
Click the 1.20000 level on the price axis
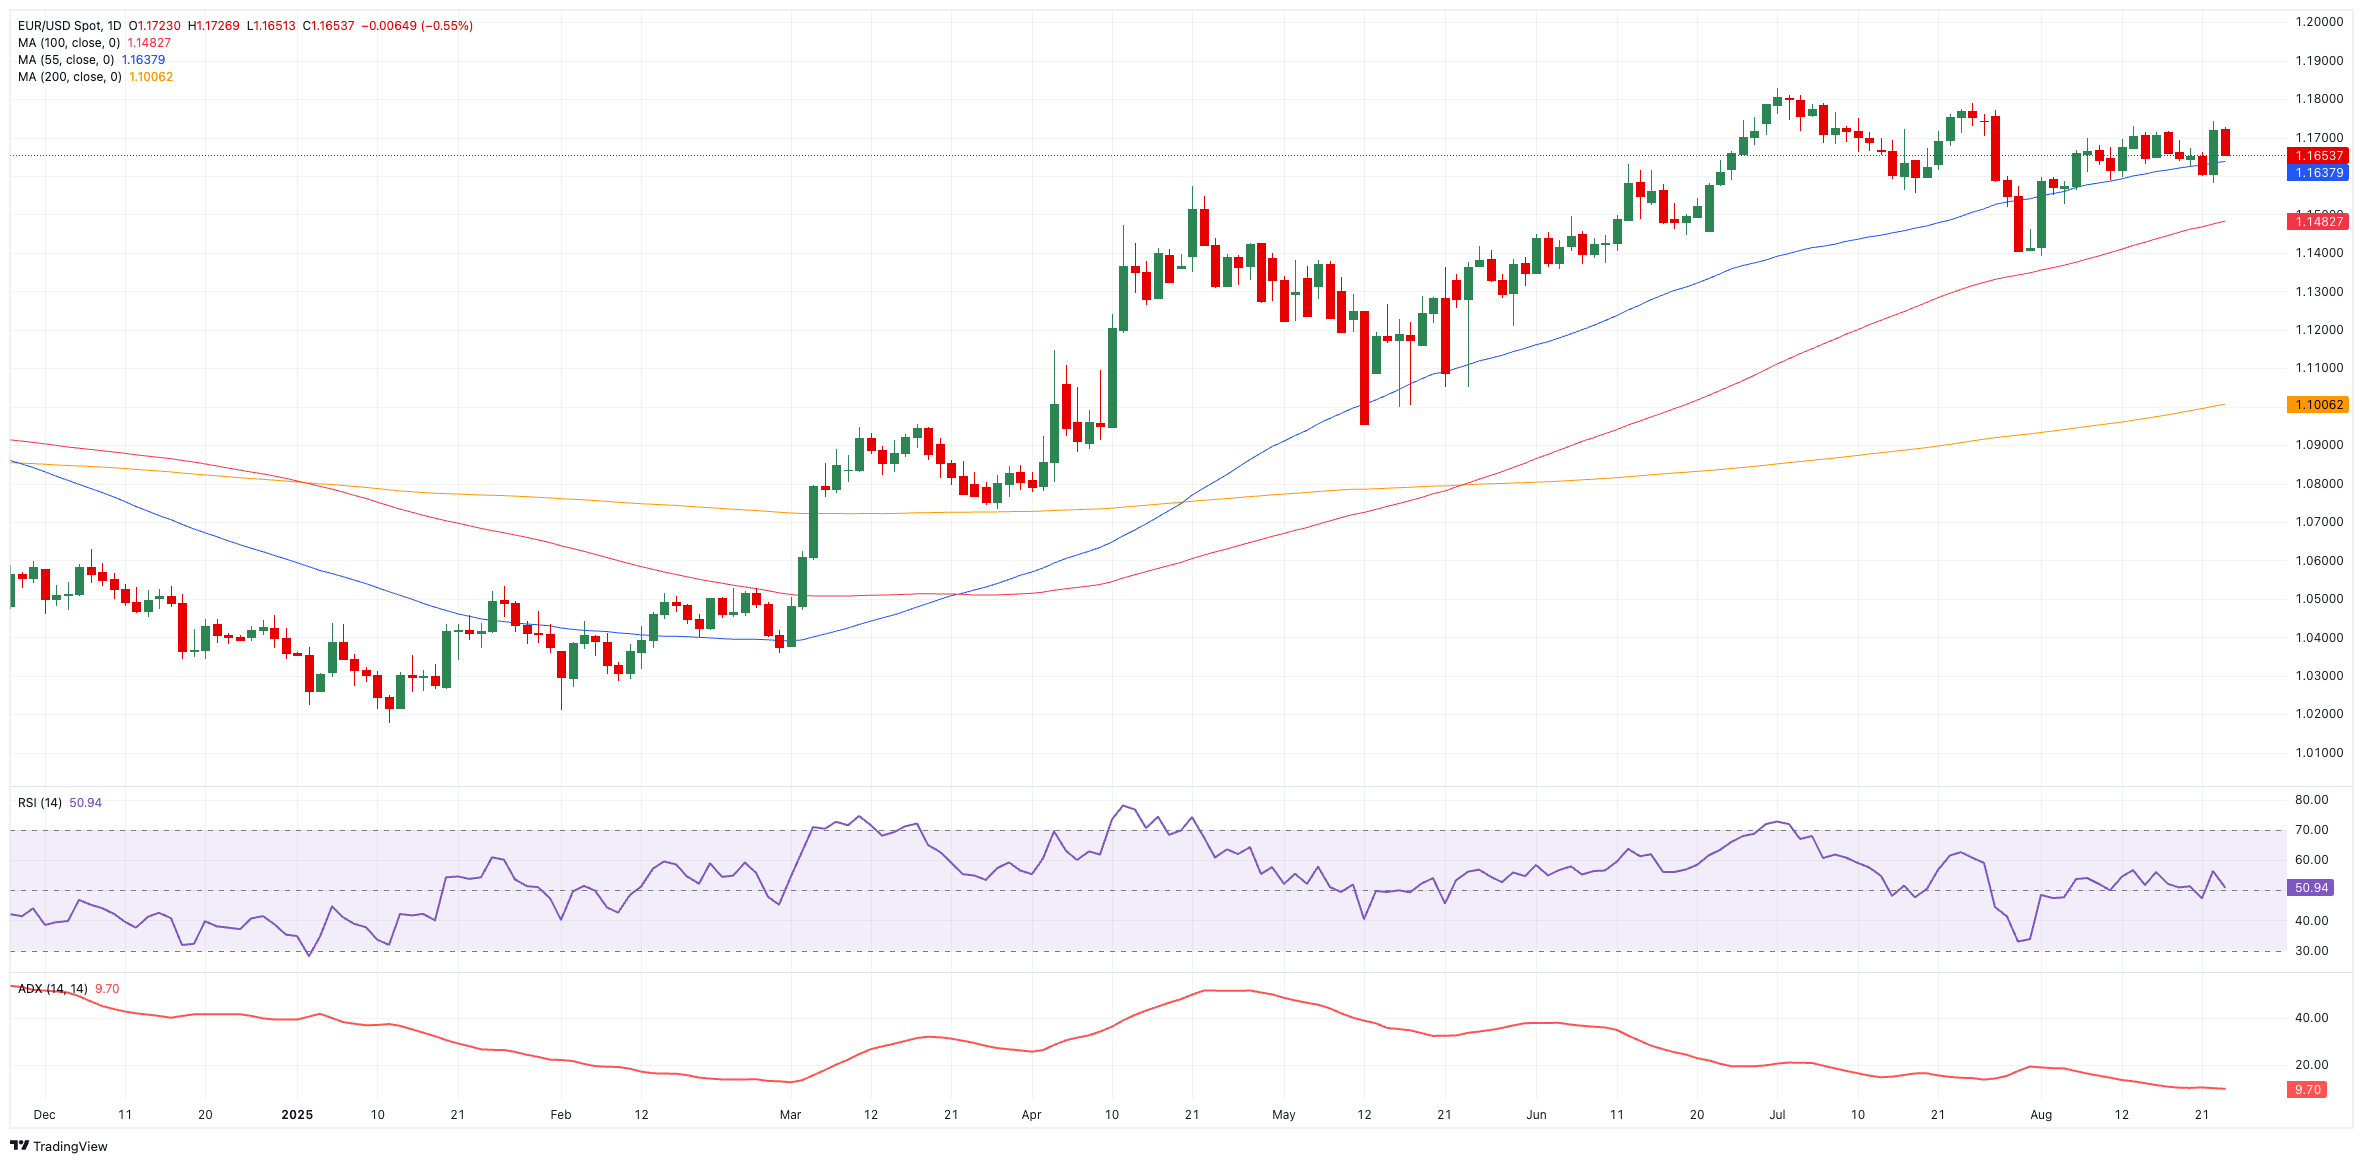coord(2319,22)
